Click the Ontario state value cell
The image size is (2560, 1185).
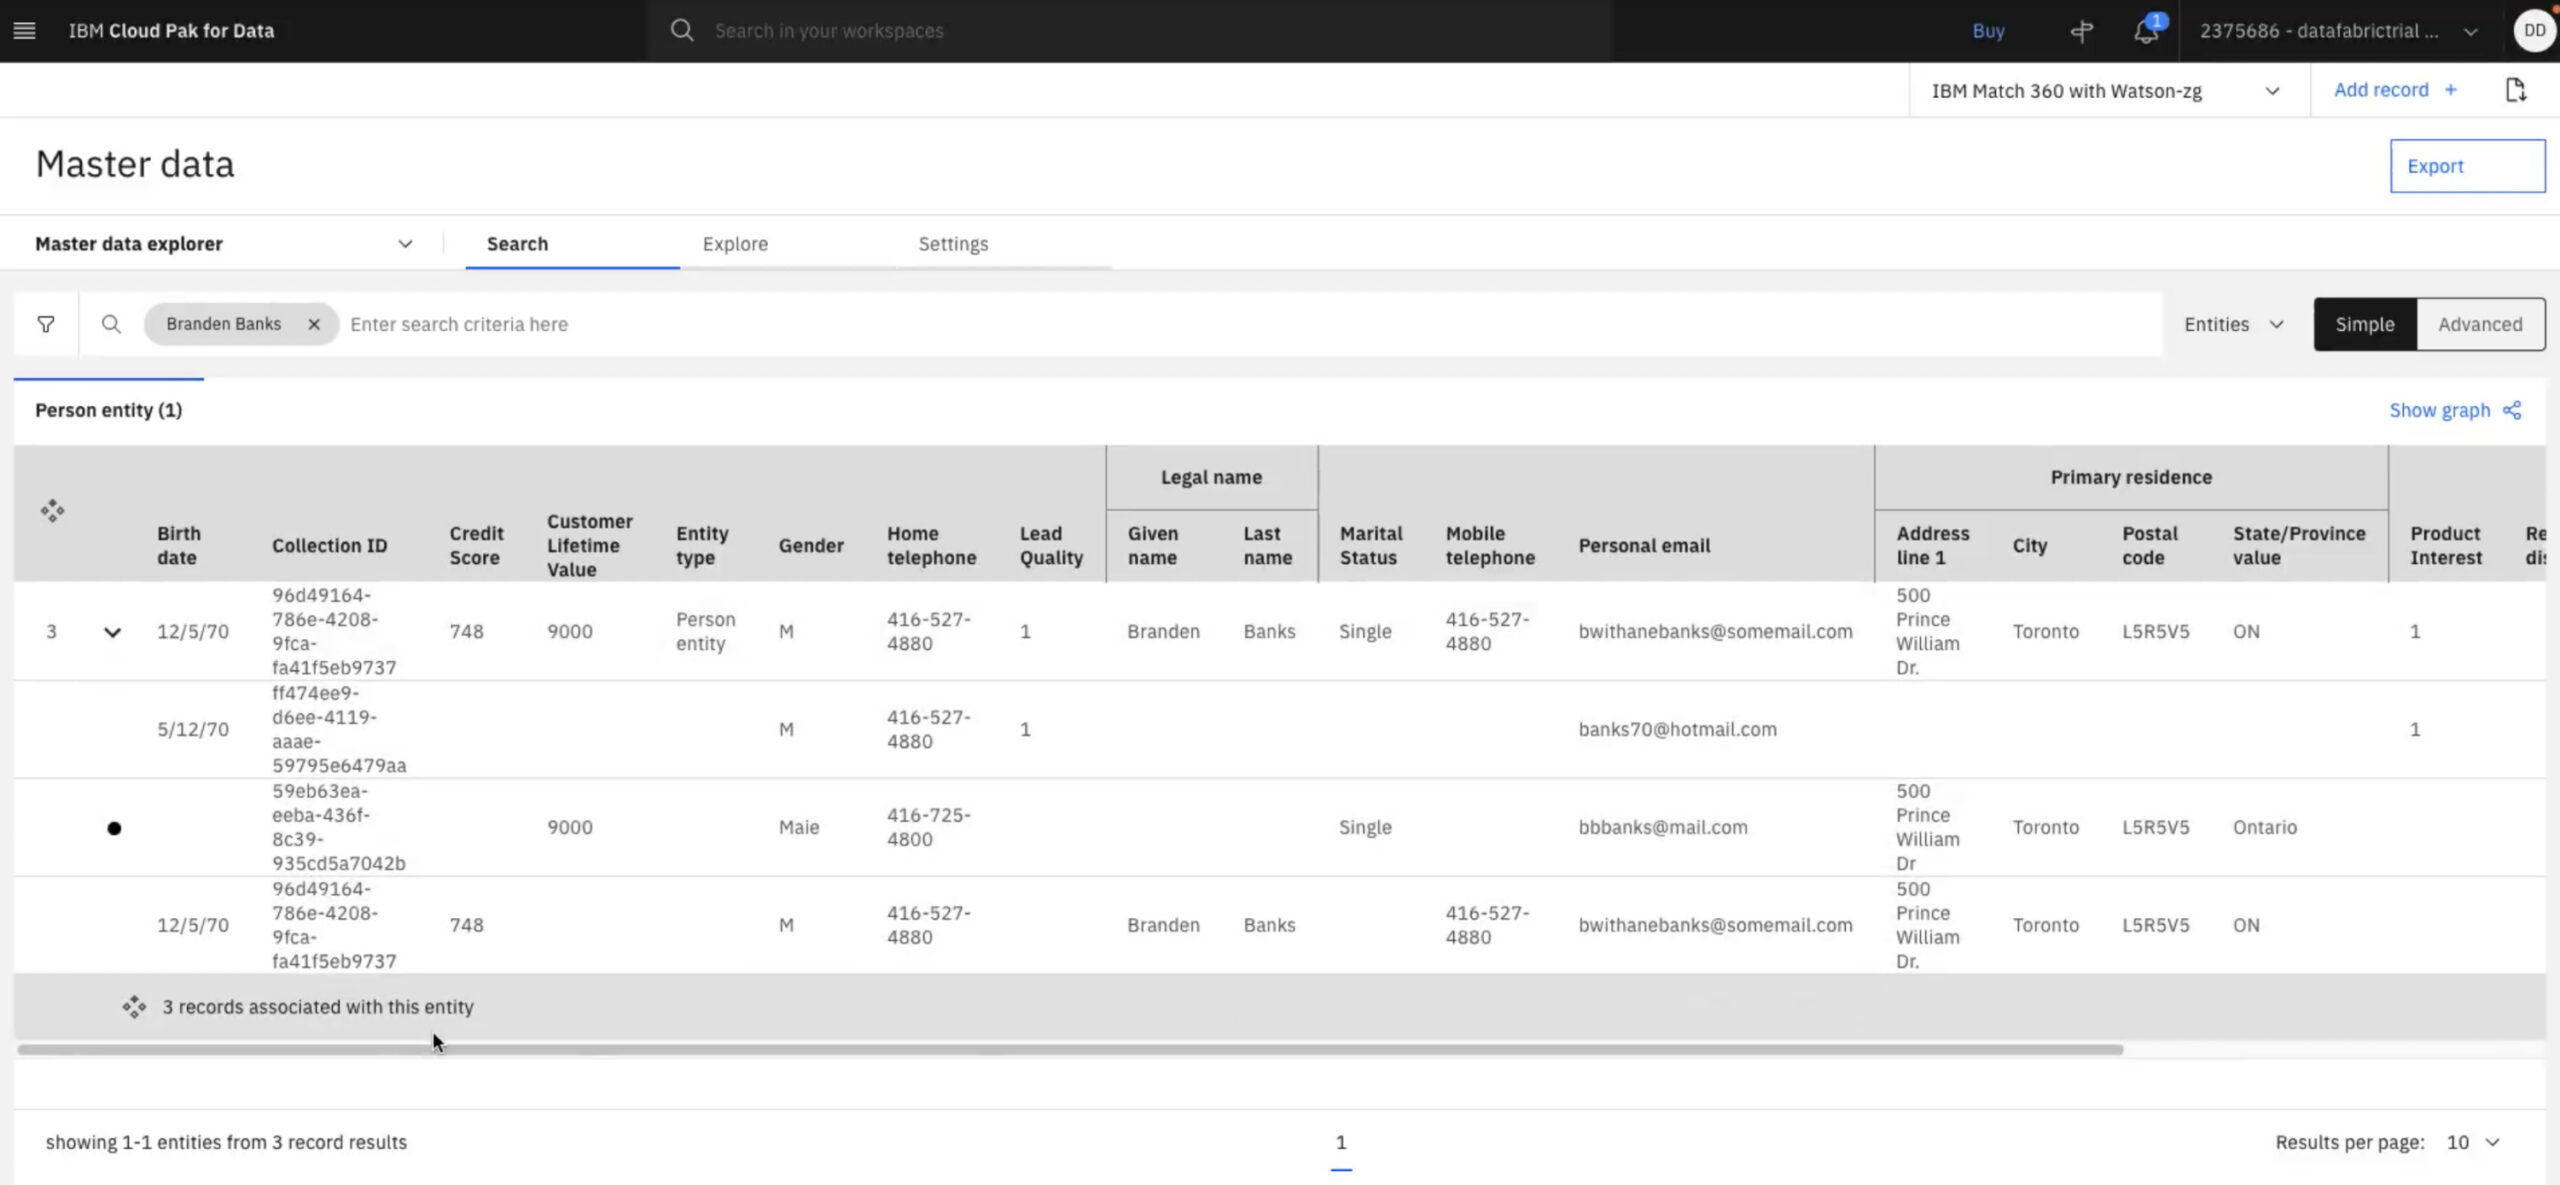2265,828
